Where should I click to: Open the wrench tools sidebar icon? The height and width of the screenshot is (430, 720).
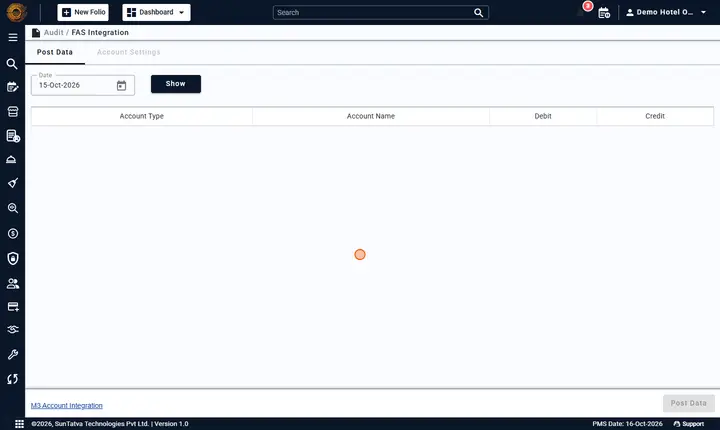(x=13, y=354)
